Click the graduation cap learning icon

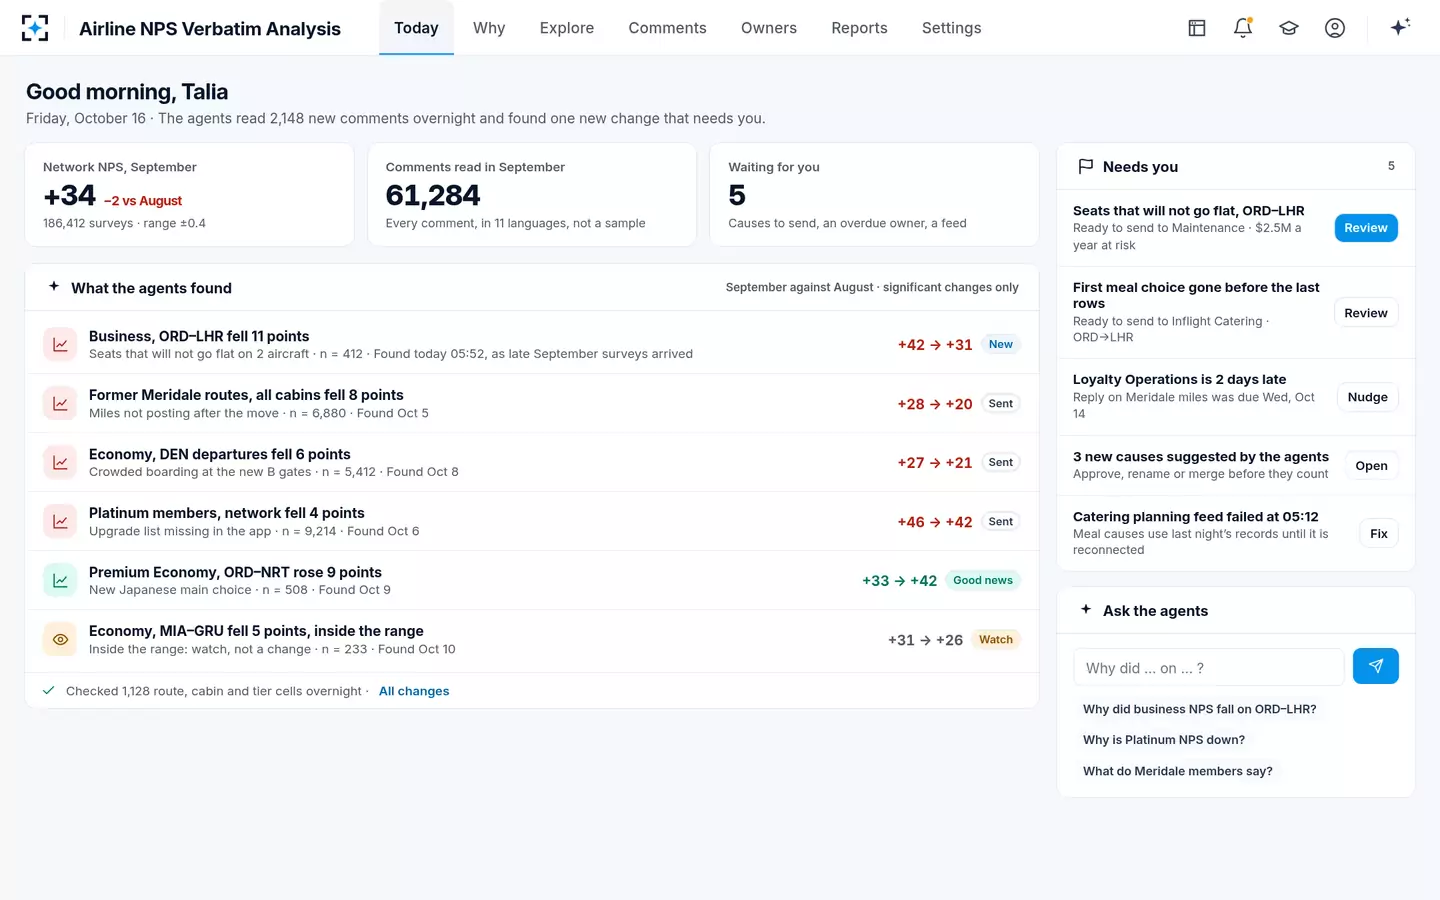click(x=1289, y=28)
